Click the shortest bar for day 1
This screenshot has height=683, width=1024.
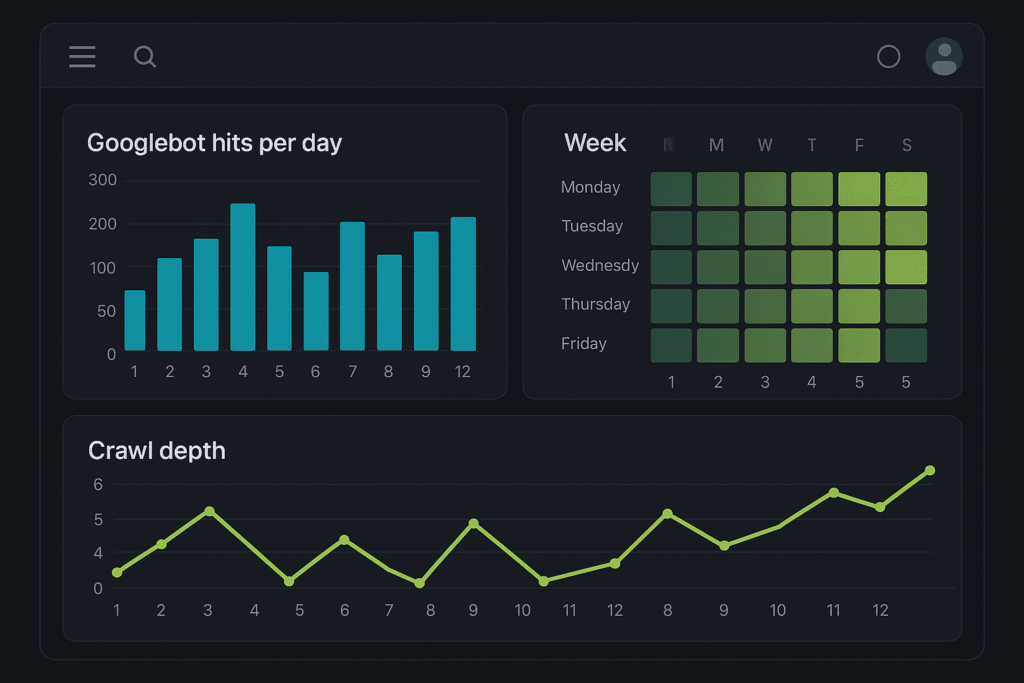point(135,320)
